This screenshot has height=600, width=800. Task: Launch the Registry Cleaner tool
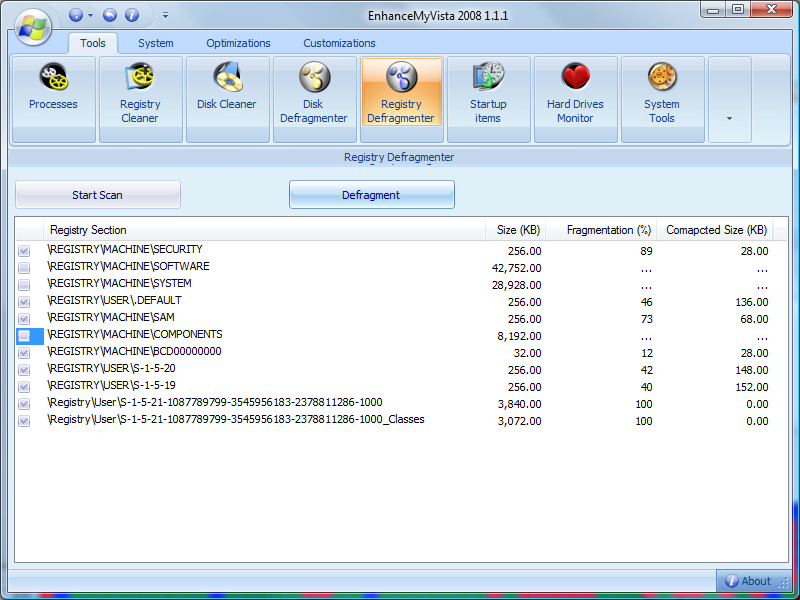140,99
